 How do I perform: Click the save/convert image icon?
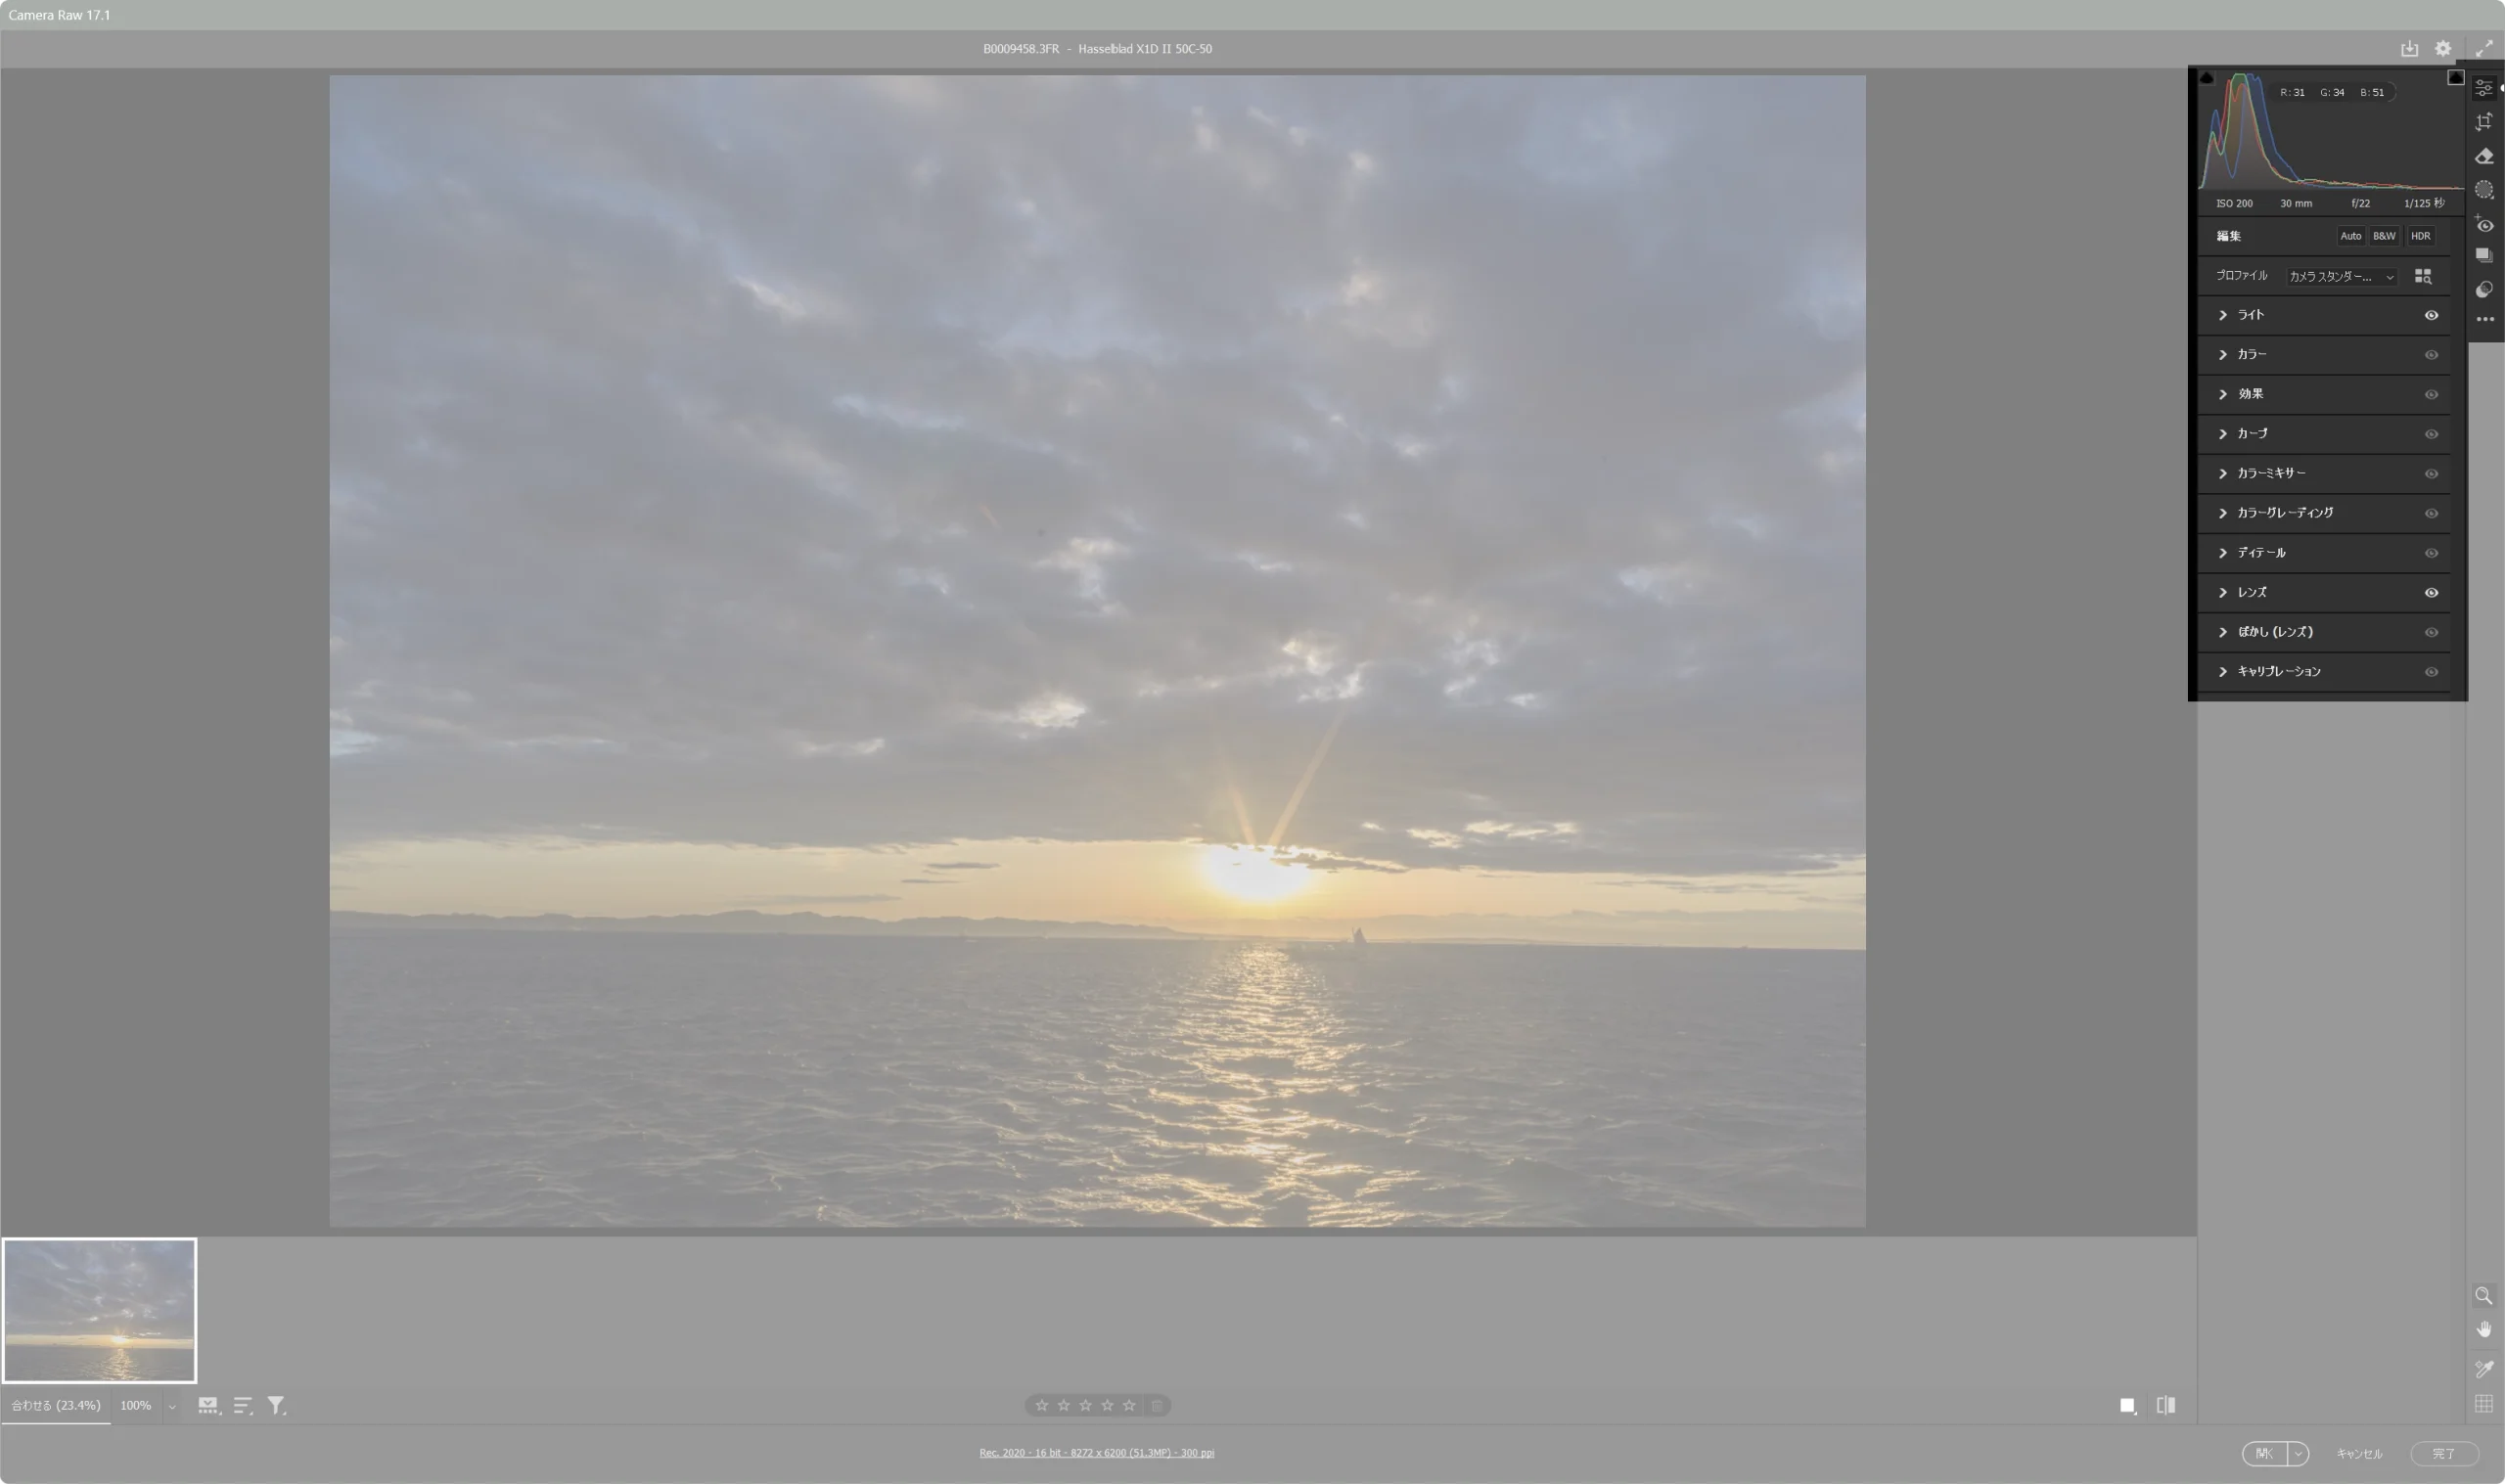[x=2409, y=48]
